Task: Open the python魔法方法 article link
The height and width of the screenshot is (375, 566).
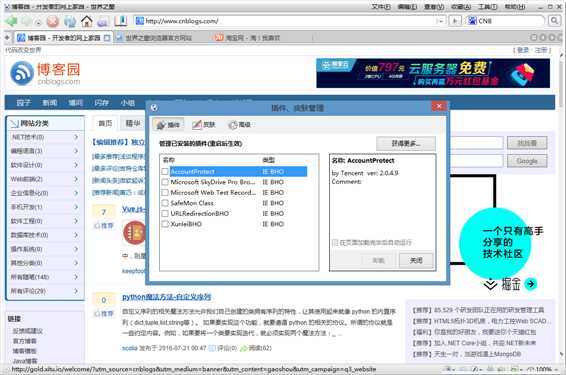Action: (166, 297)
